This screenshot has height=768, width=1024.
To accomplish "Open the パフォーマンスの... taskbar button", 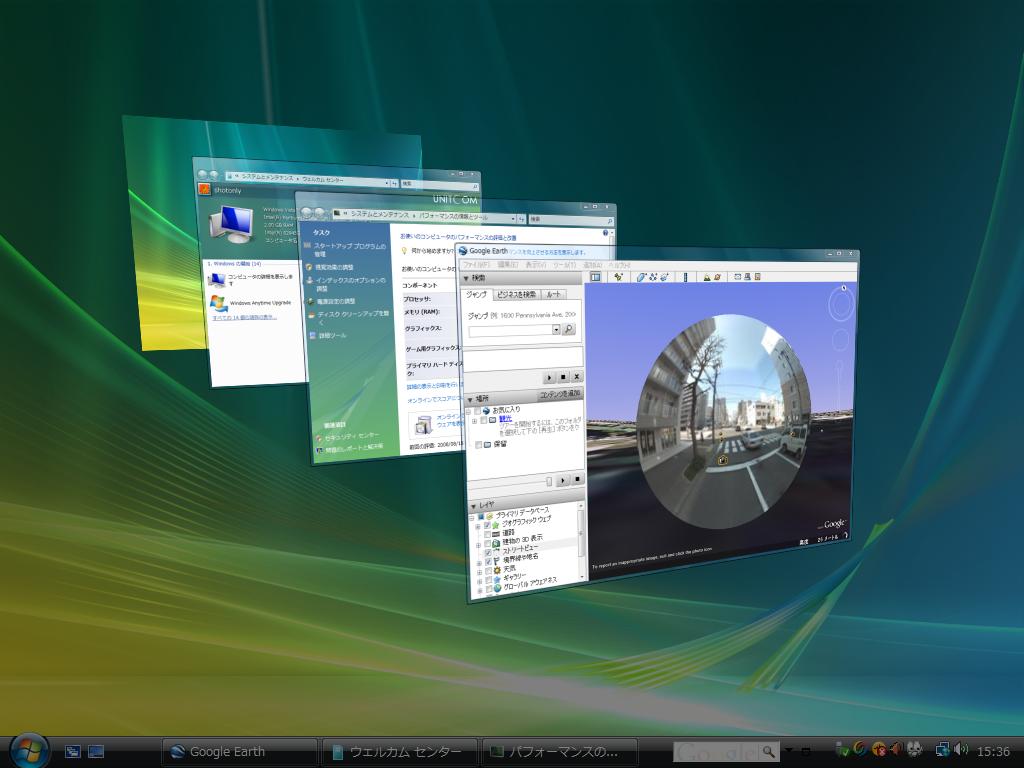I will [560, 752].
